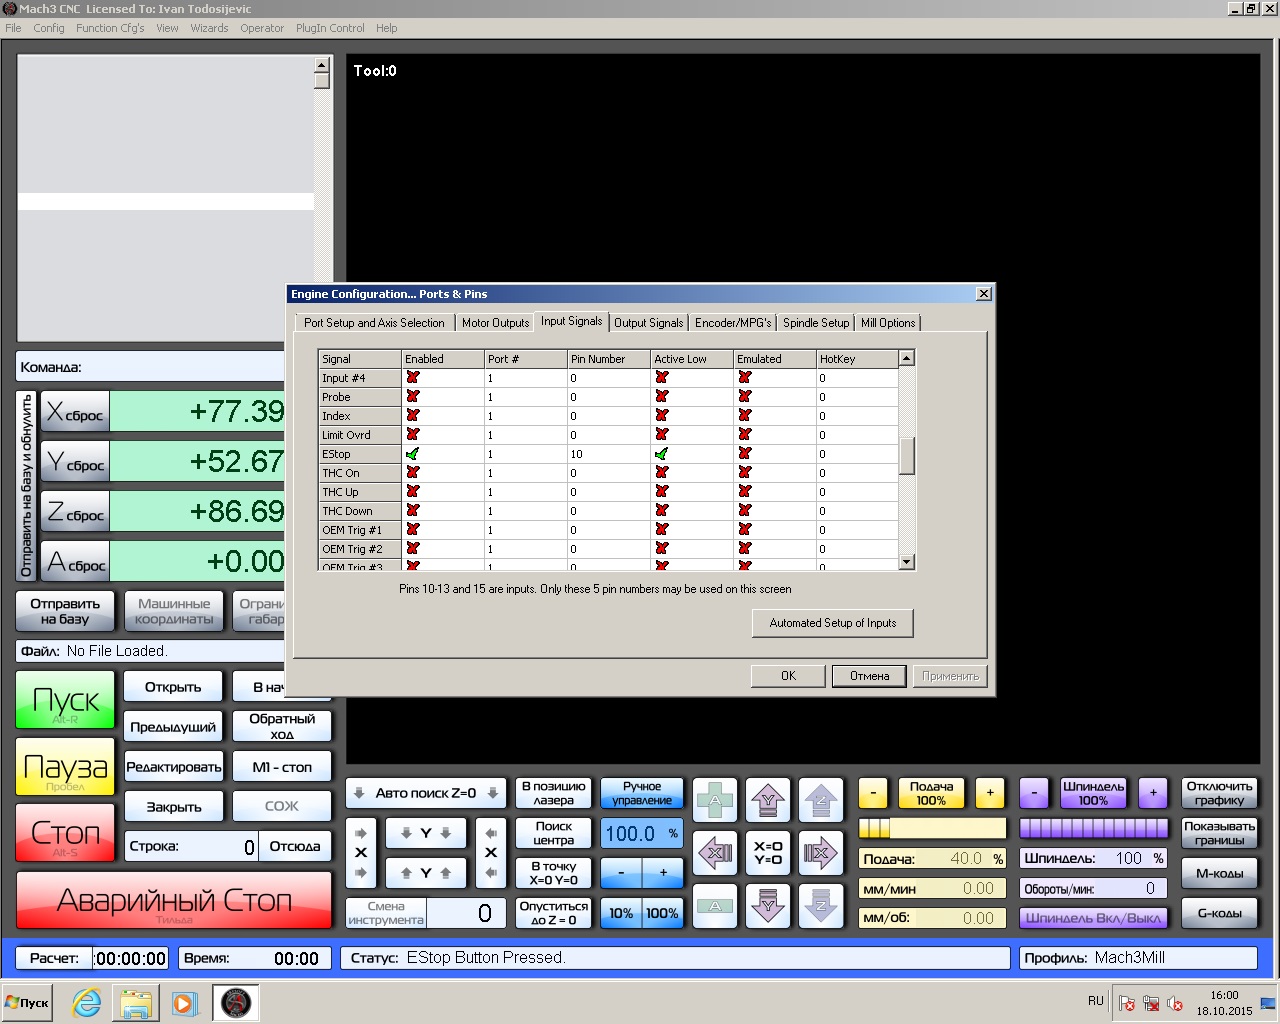This screenshot has width=1280, height=1024.
Task: Jog X axis right with arrow icon
Action: (821, 852)
